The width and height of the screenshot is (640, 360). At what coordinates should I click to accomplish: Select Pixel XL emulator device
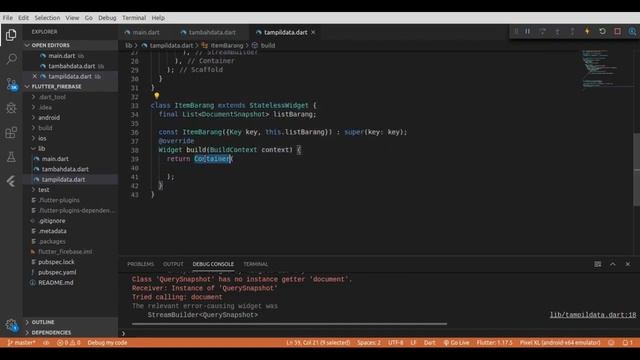(560, 343)
